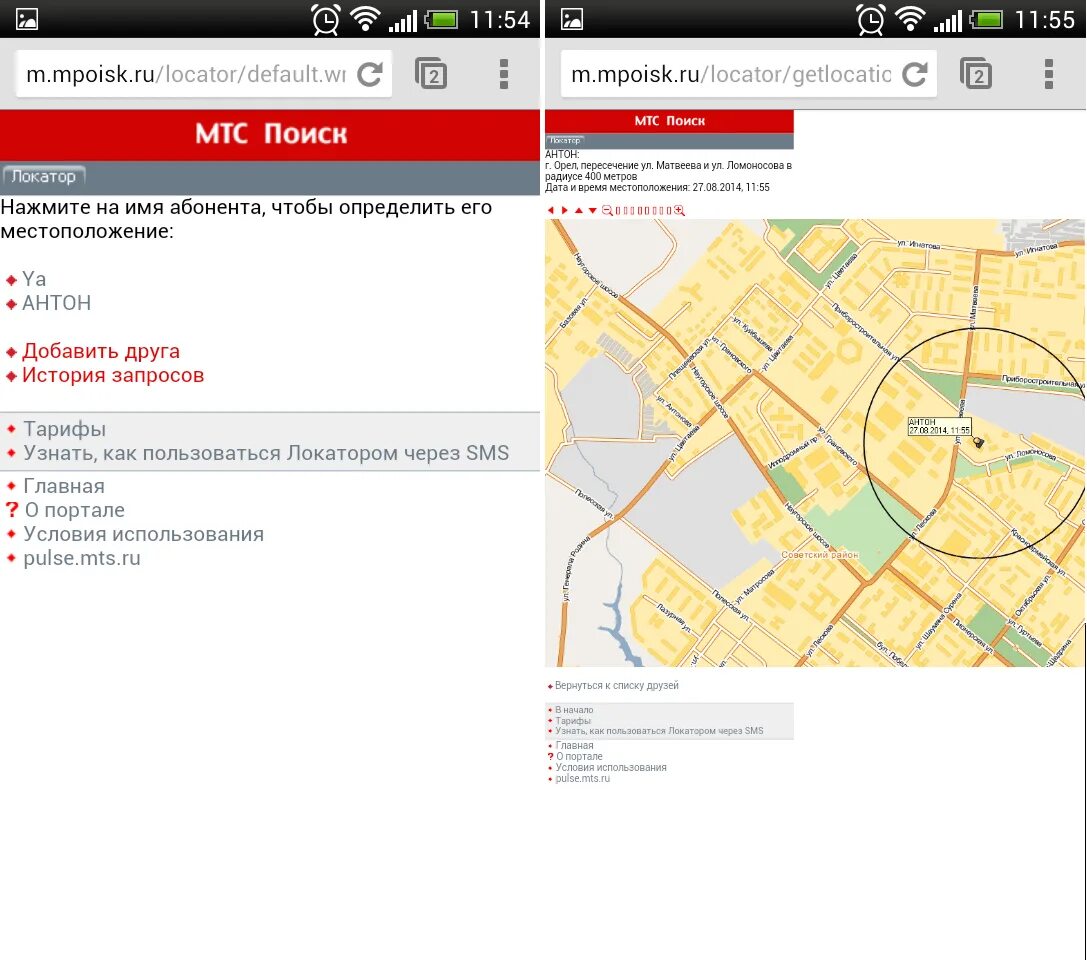Focus left address bar m.mpoisk.ru/locator/default
Screen dimensions: 1087x960
[x=186, y=73]
